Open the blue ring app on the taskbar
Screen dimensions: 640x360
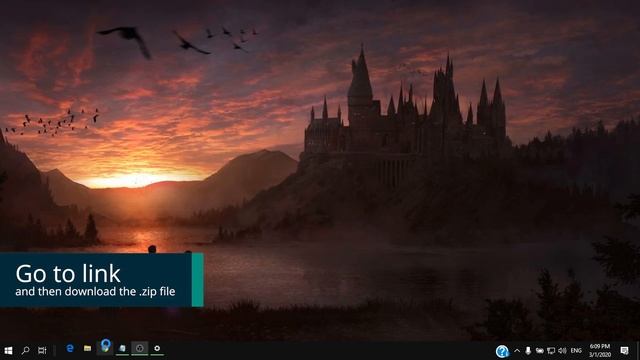click(x=105, y=347)
